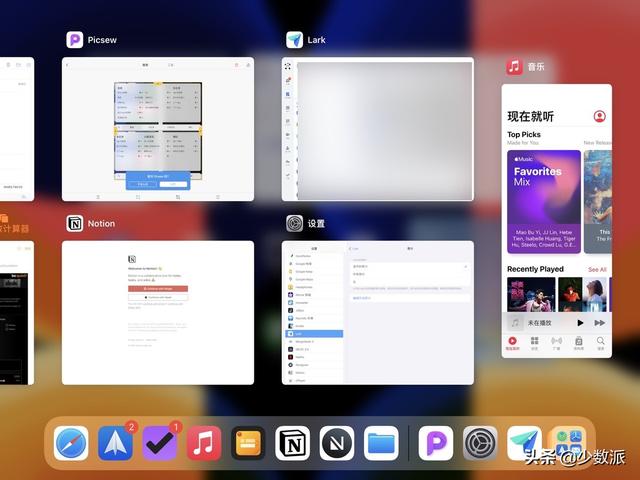Open the dark round N app in dock
This screenshot has width=640, height=480.
click(337, 443)
